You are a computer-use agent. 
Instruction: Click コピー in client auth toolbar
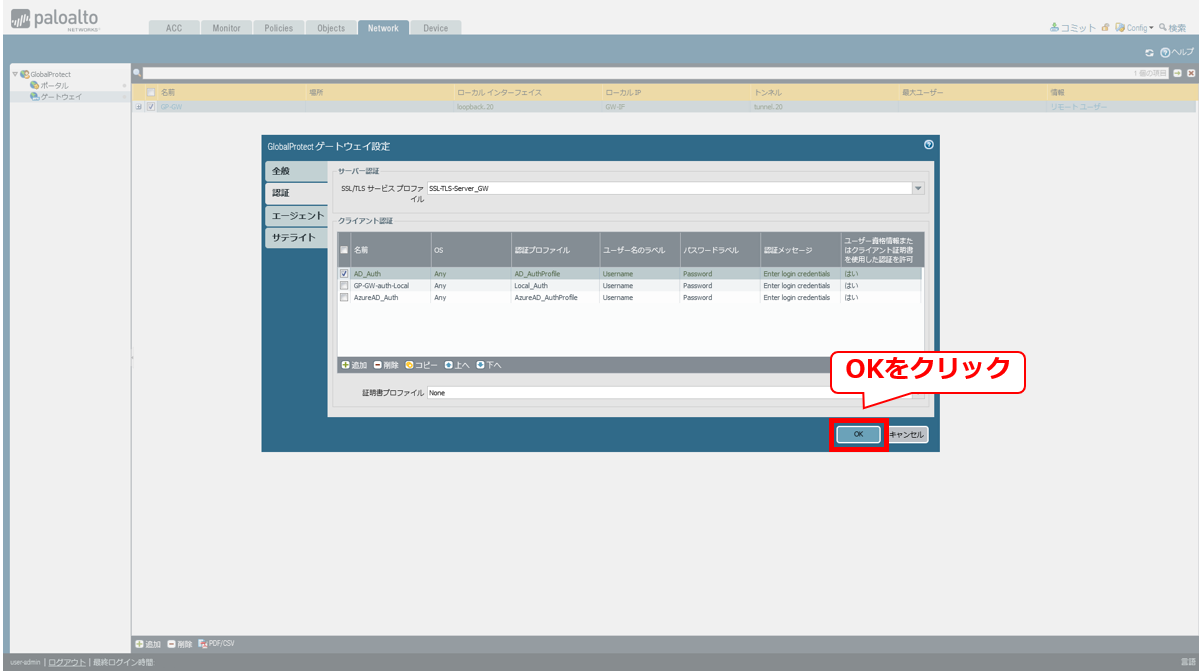[422, 365]
